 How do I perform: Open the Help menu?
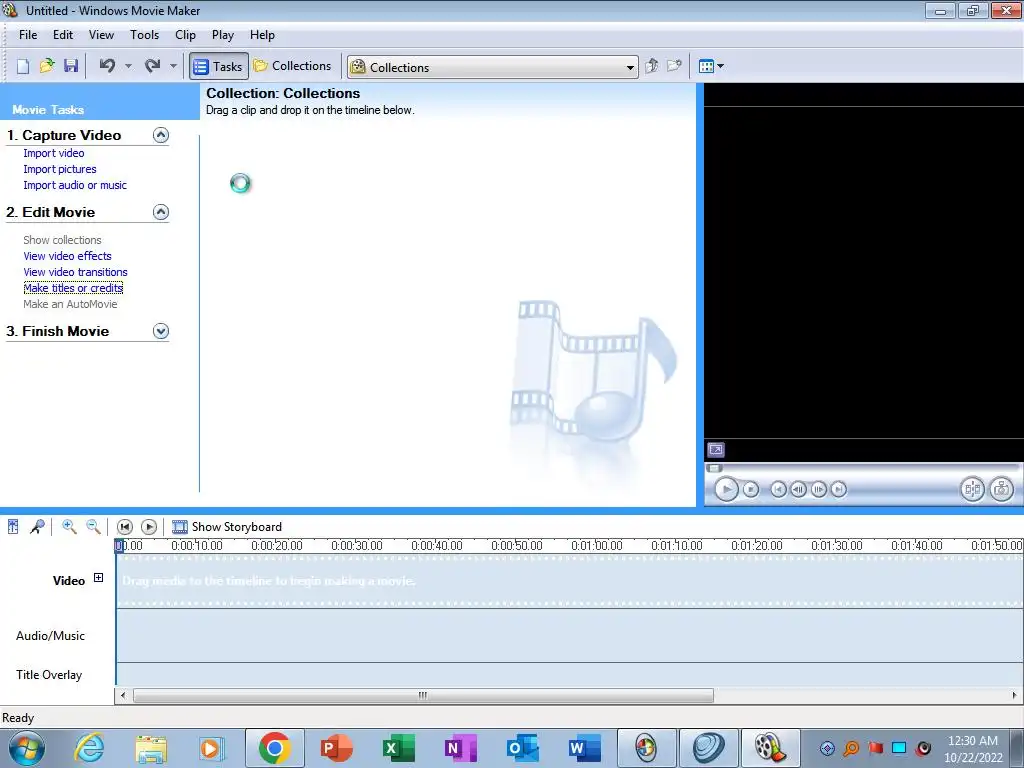pos(263,35)
